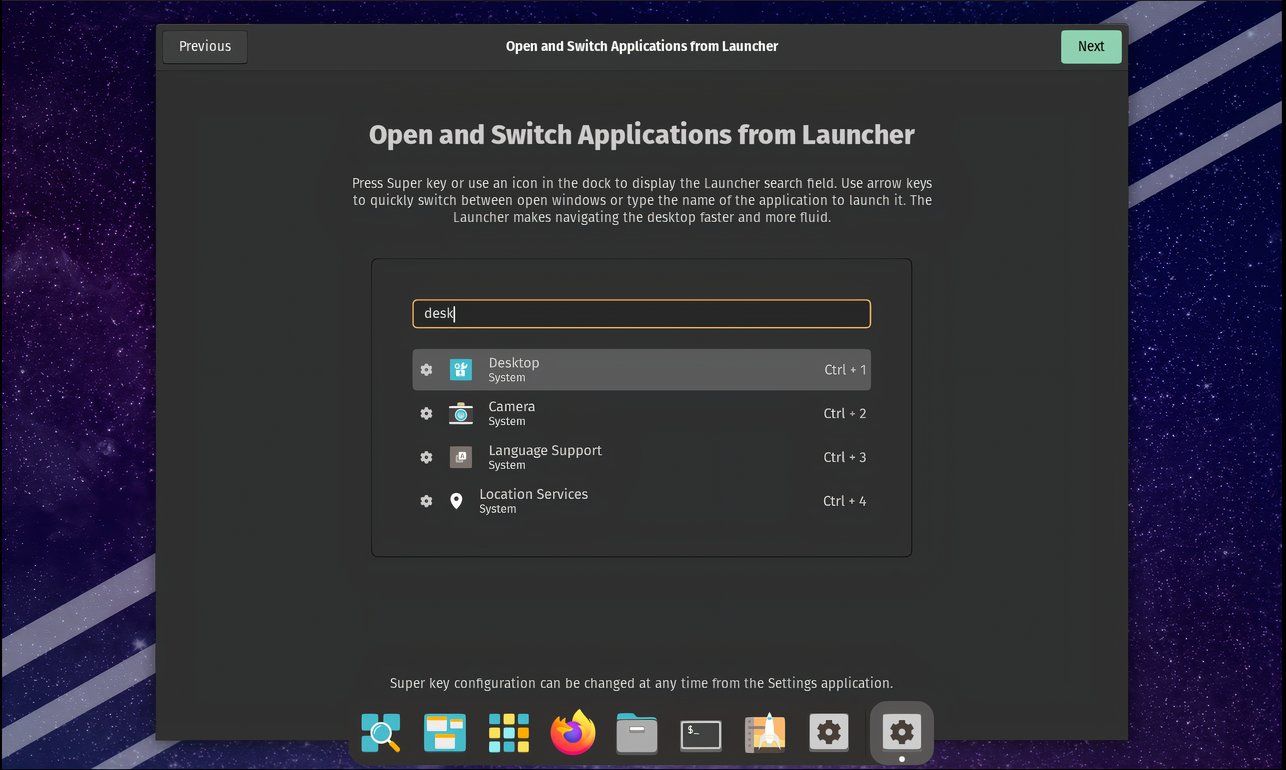Click the launcher search field containing desk

[641, 313]
